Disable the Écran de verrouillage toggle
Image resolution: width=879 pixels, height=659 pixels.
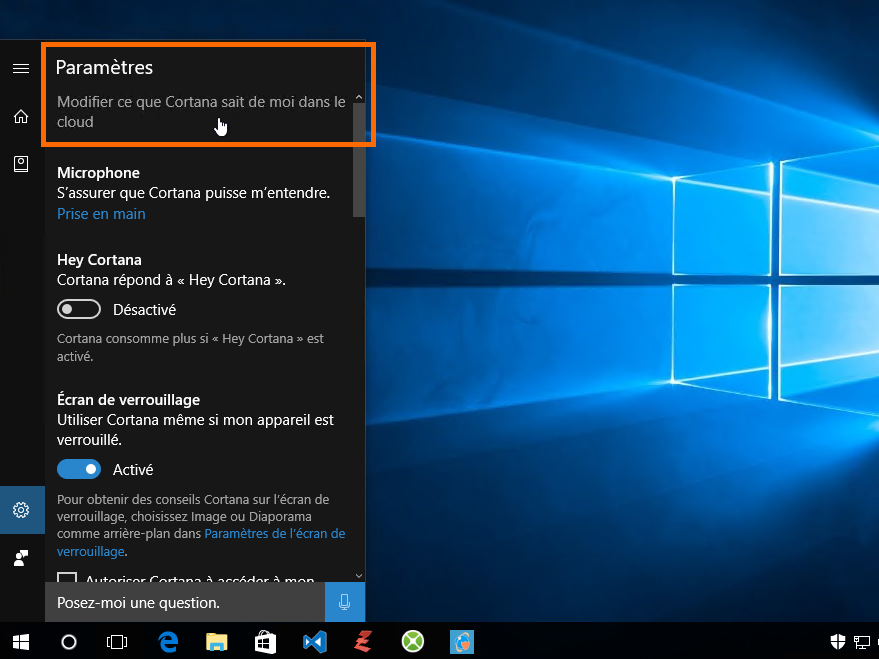point(79,468)
